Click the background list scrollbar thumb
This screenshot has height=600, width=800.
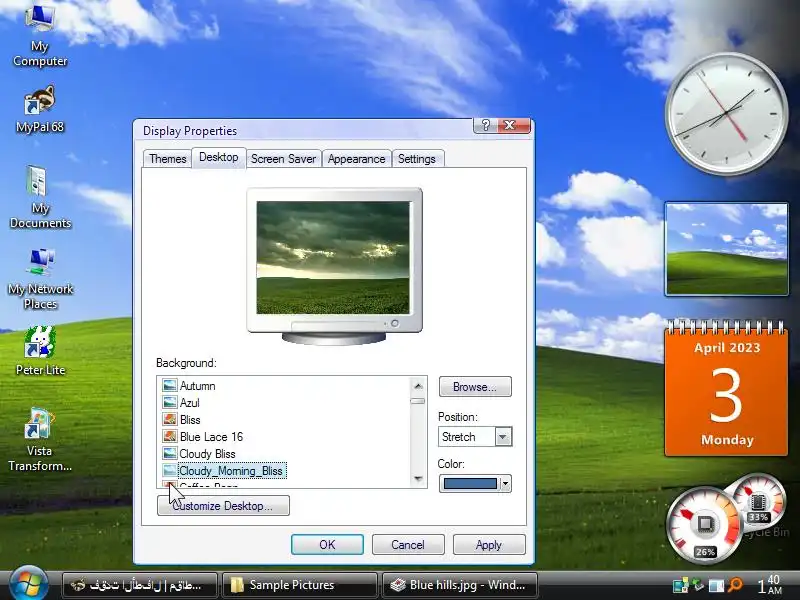click(x=418, y=401)
